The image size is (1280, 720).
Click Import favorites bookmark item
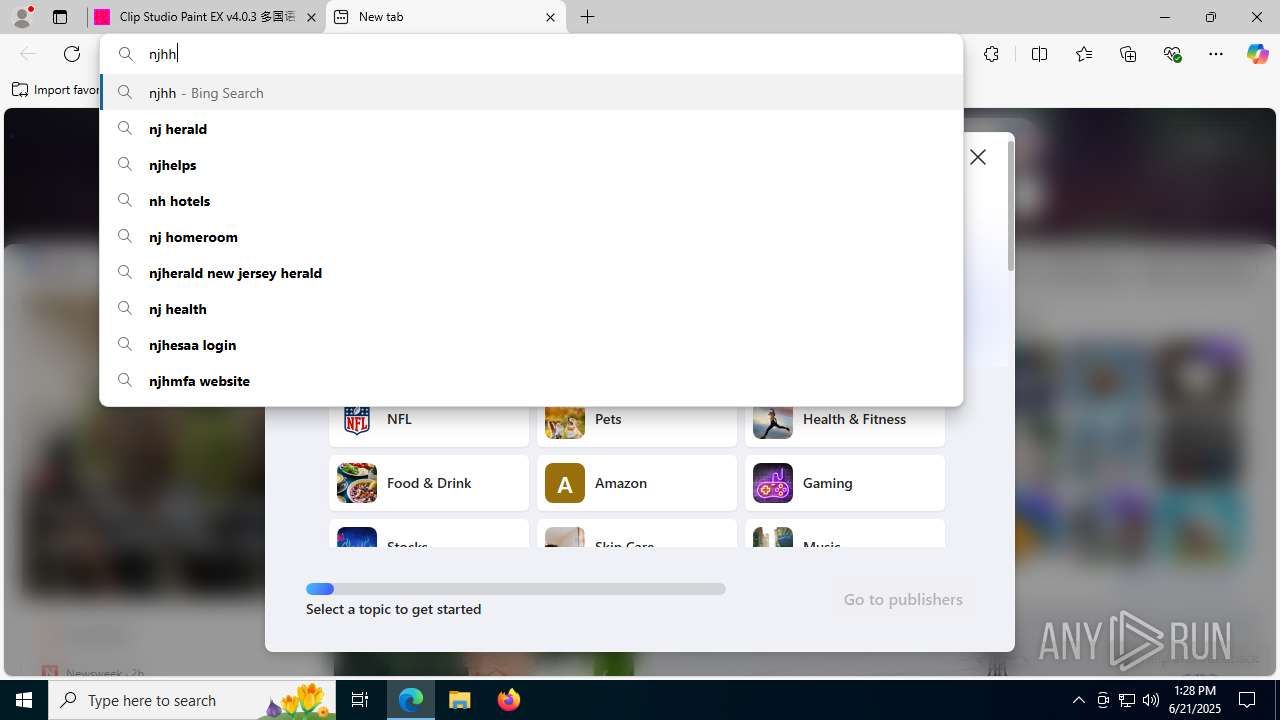pos(56,90)
